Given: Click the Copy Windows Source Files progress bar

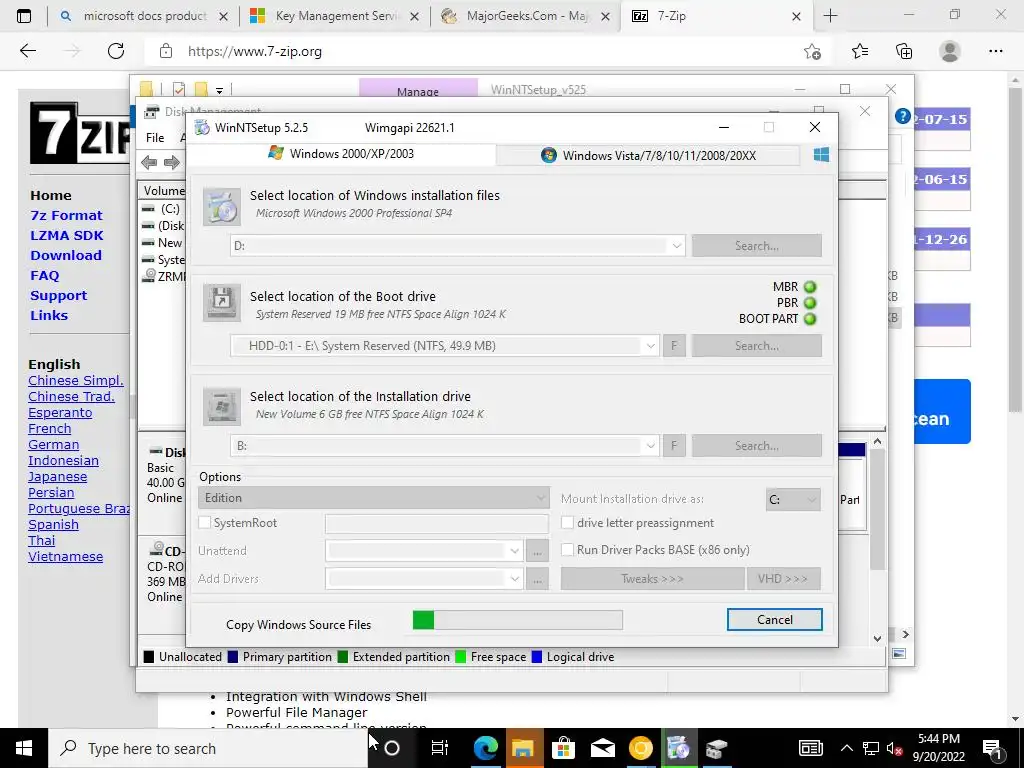Looking at the screenshot, I should 517,620.
